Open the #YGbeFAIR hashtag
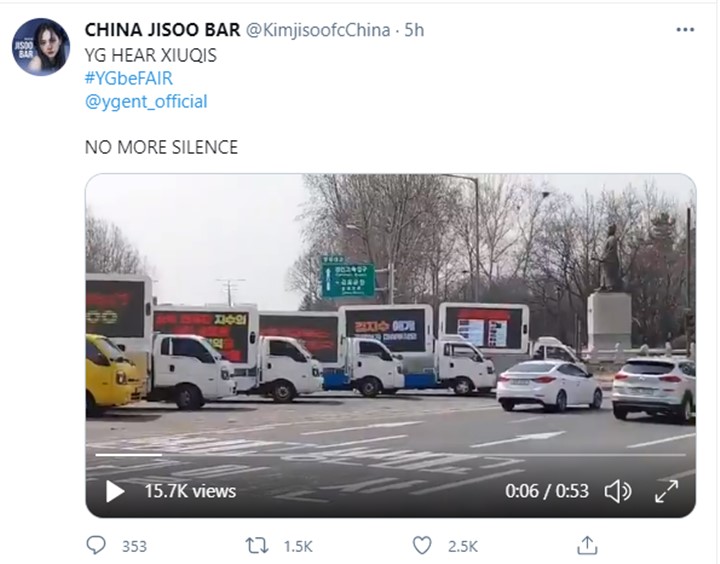The height and width of the screenshot is (564, 720). point(129,79)
